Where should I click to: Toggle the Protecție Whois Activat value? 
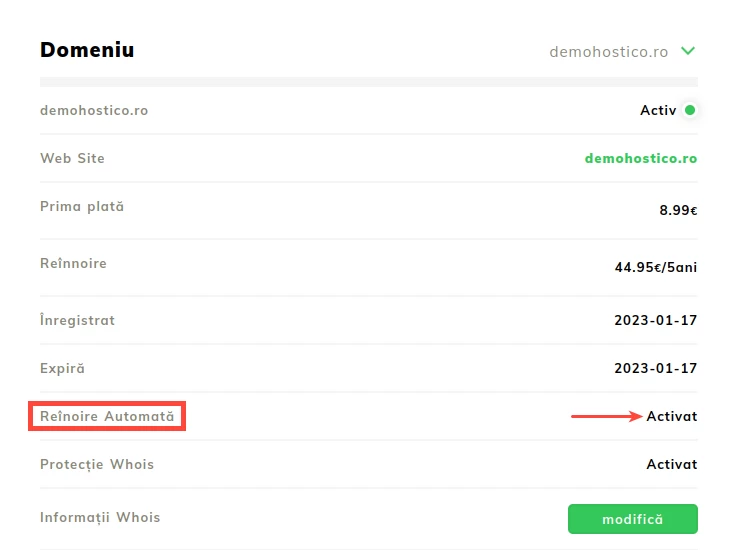click(671, 464)
